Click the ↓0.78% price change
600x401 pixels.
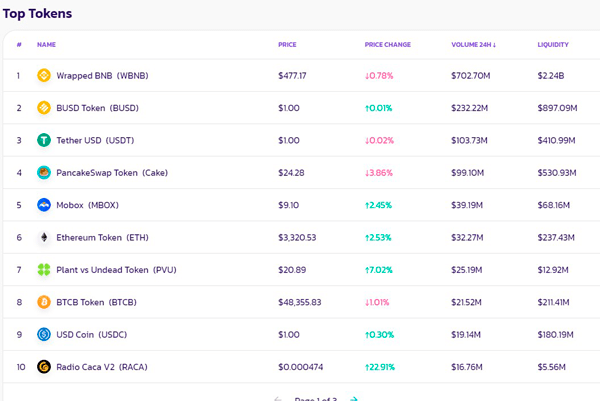tap(379, 76)
